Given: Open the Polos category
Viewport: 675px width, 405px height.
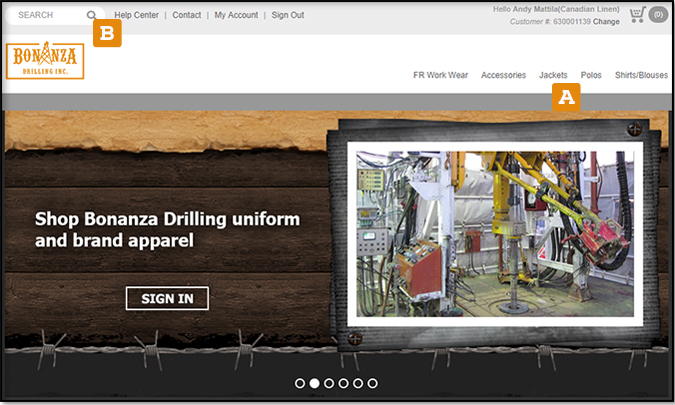Looking at the screenshot, I should [x=591, y=75].
